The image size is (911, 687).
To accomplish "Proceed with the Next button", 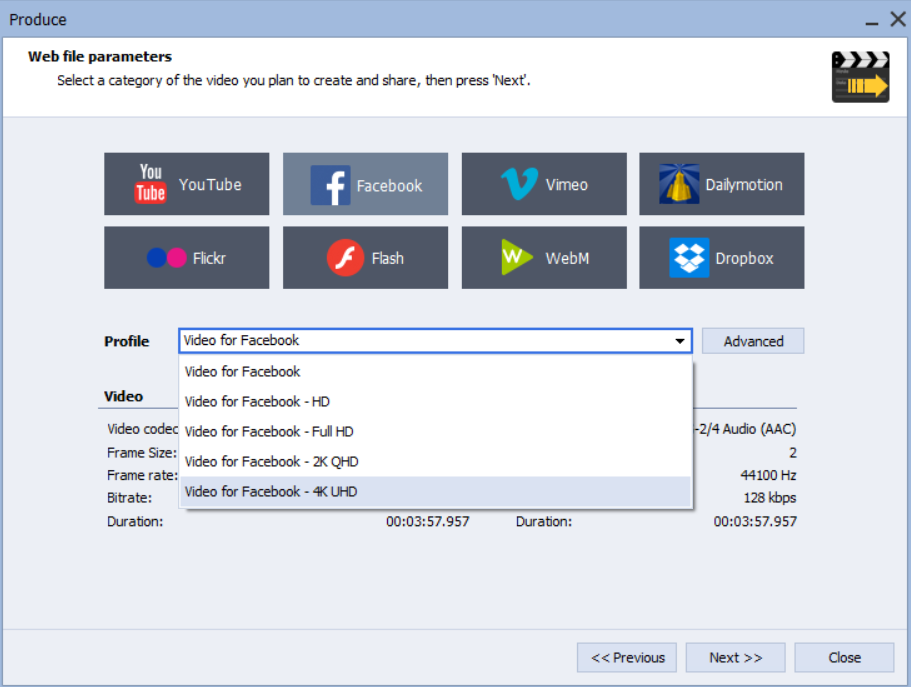I will point(735,657).
